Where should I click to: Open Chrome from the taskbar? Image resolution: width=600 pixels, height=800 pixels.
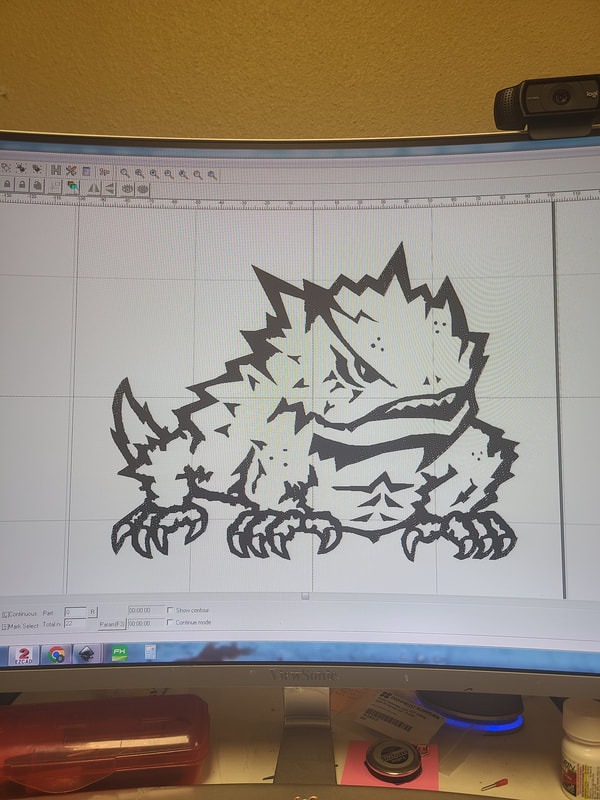(x=56, y=655)
